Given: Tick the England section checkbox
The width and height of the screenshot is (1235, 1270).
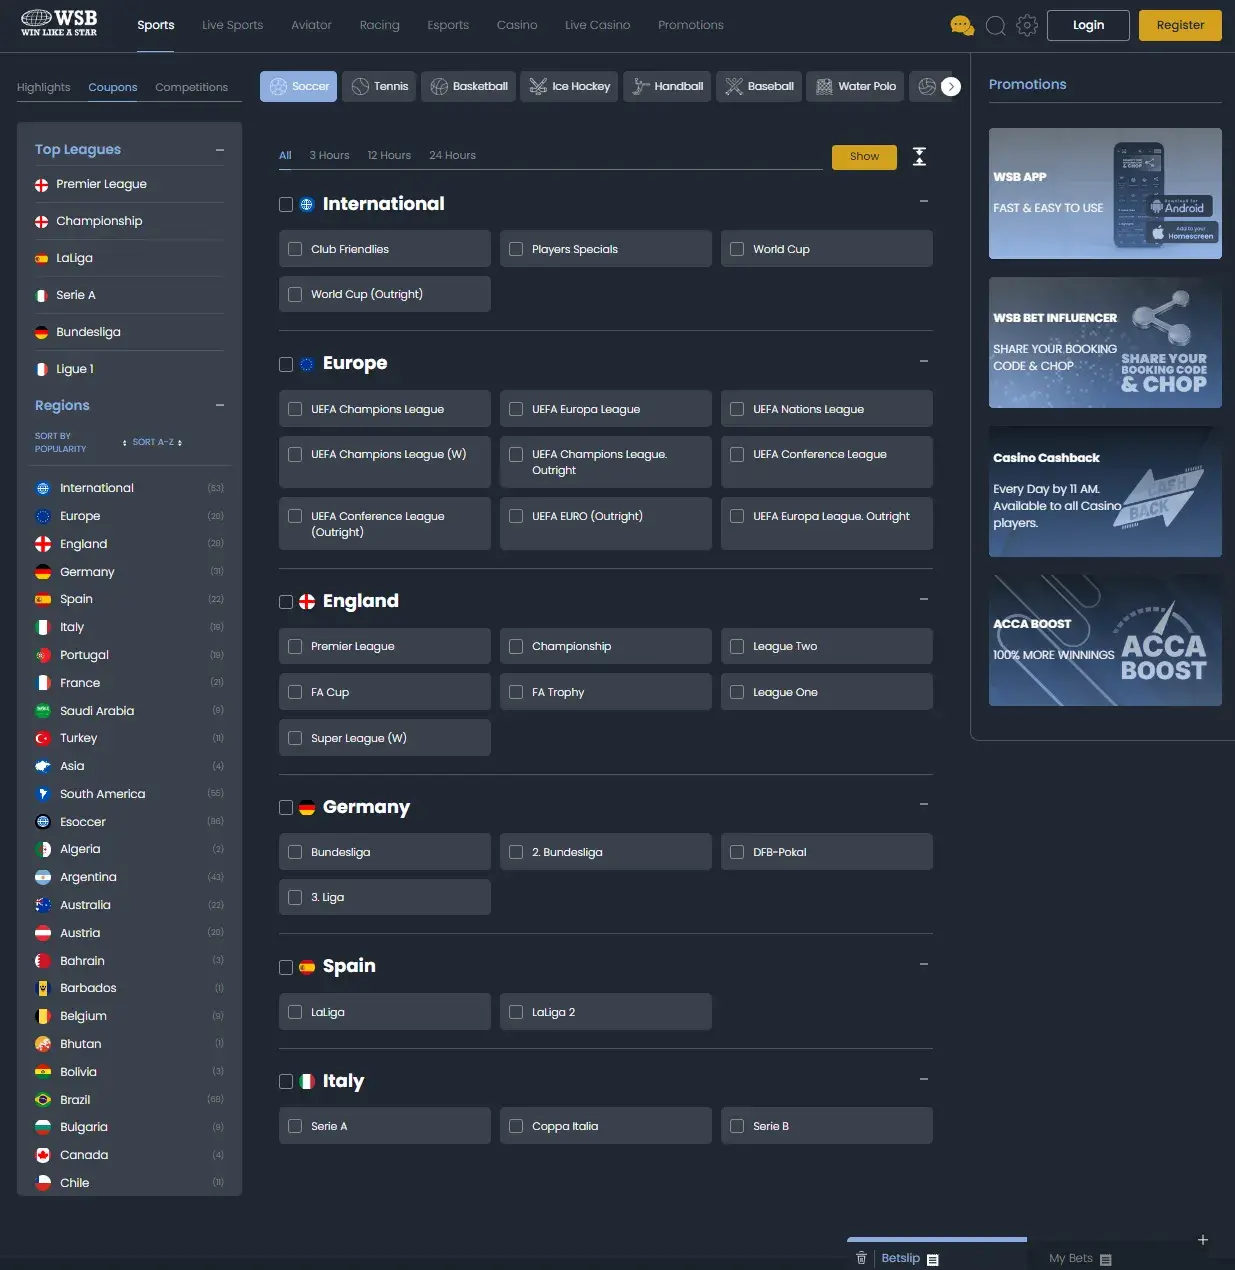Looking at the screenshot, I should click(286, 602).
